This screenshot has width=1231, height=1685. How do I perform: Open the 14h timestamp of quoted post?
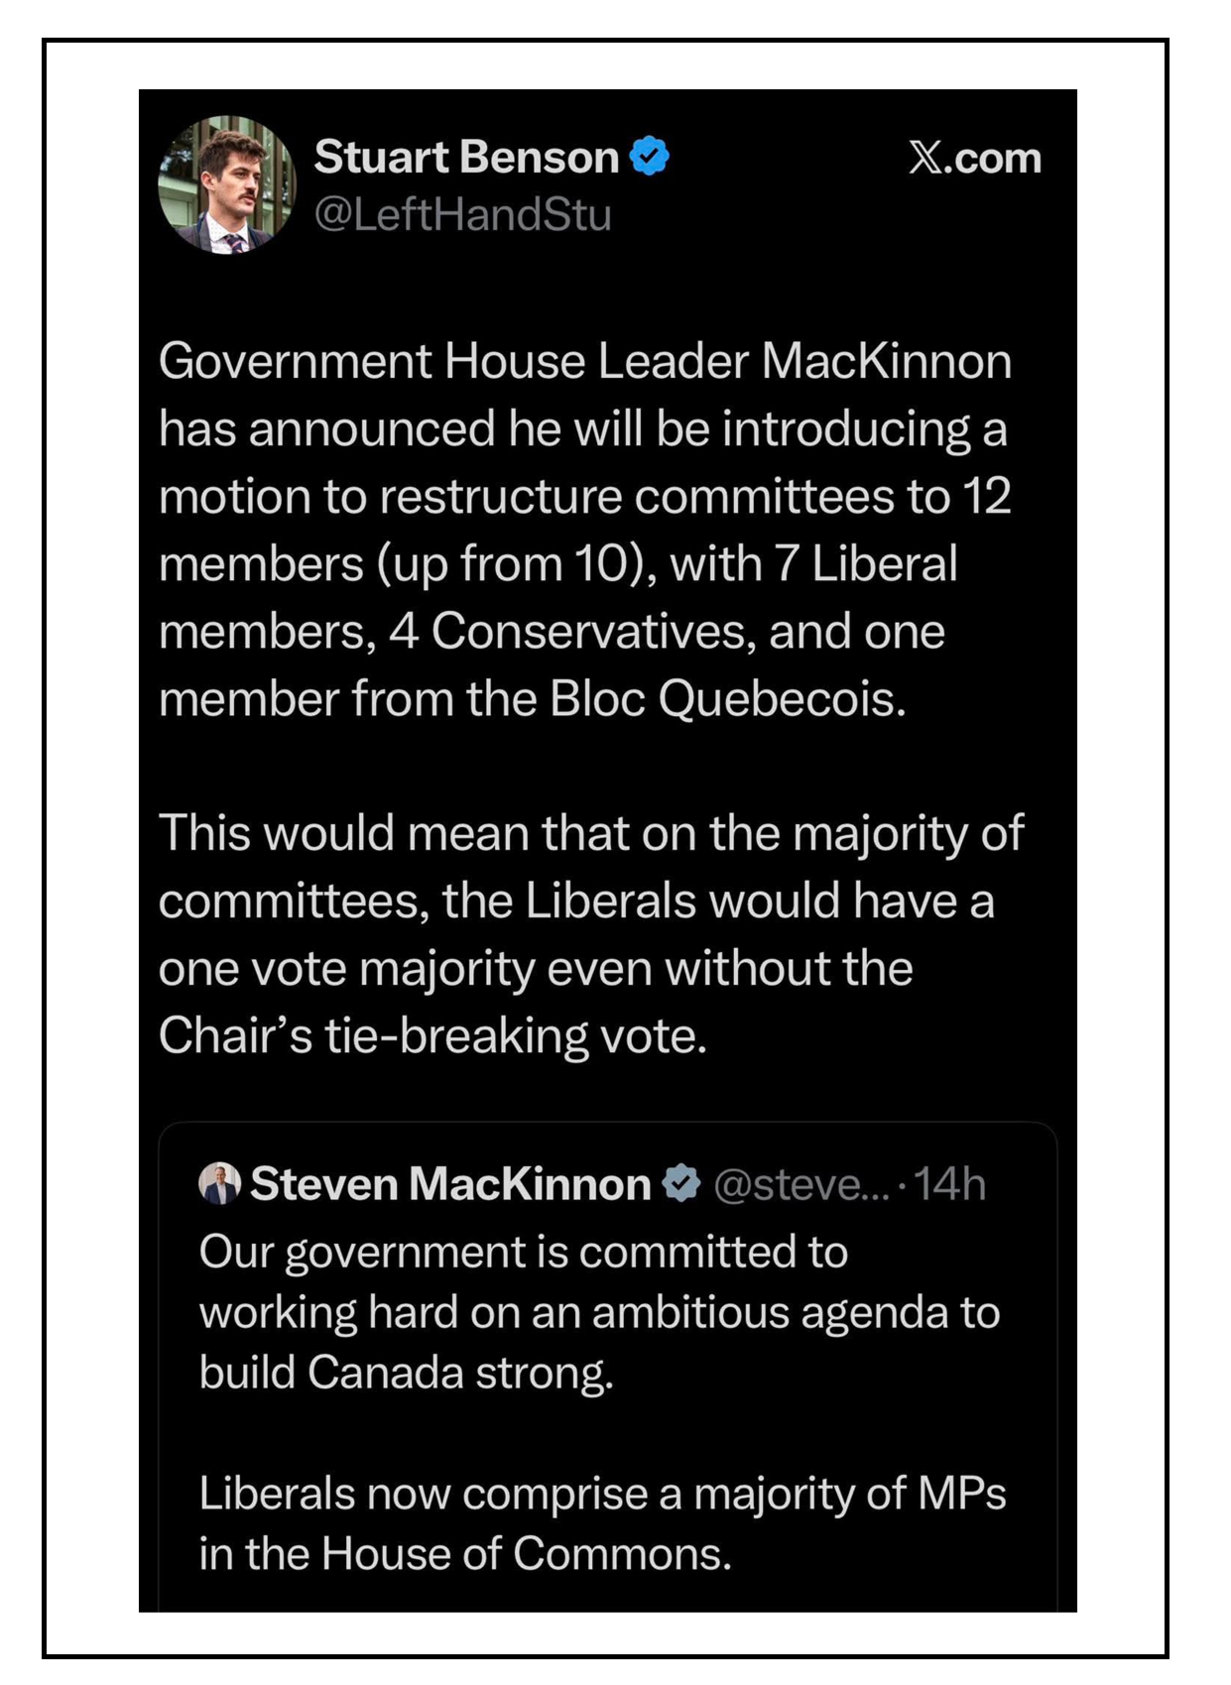point(949,1185)
